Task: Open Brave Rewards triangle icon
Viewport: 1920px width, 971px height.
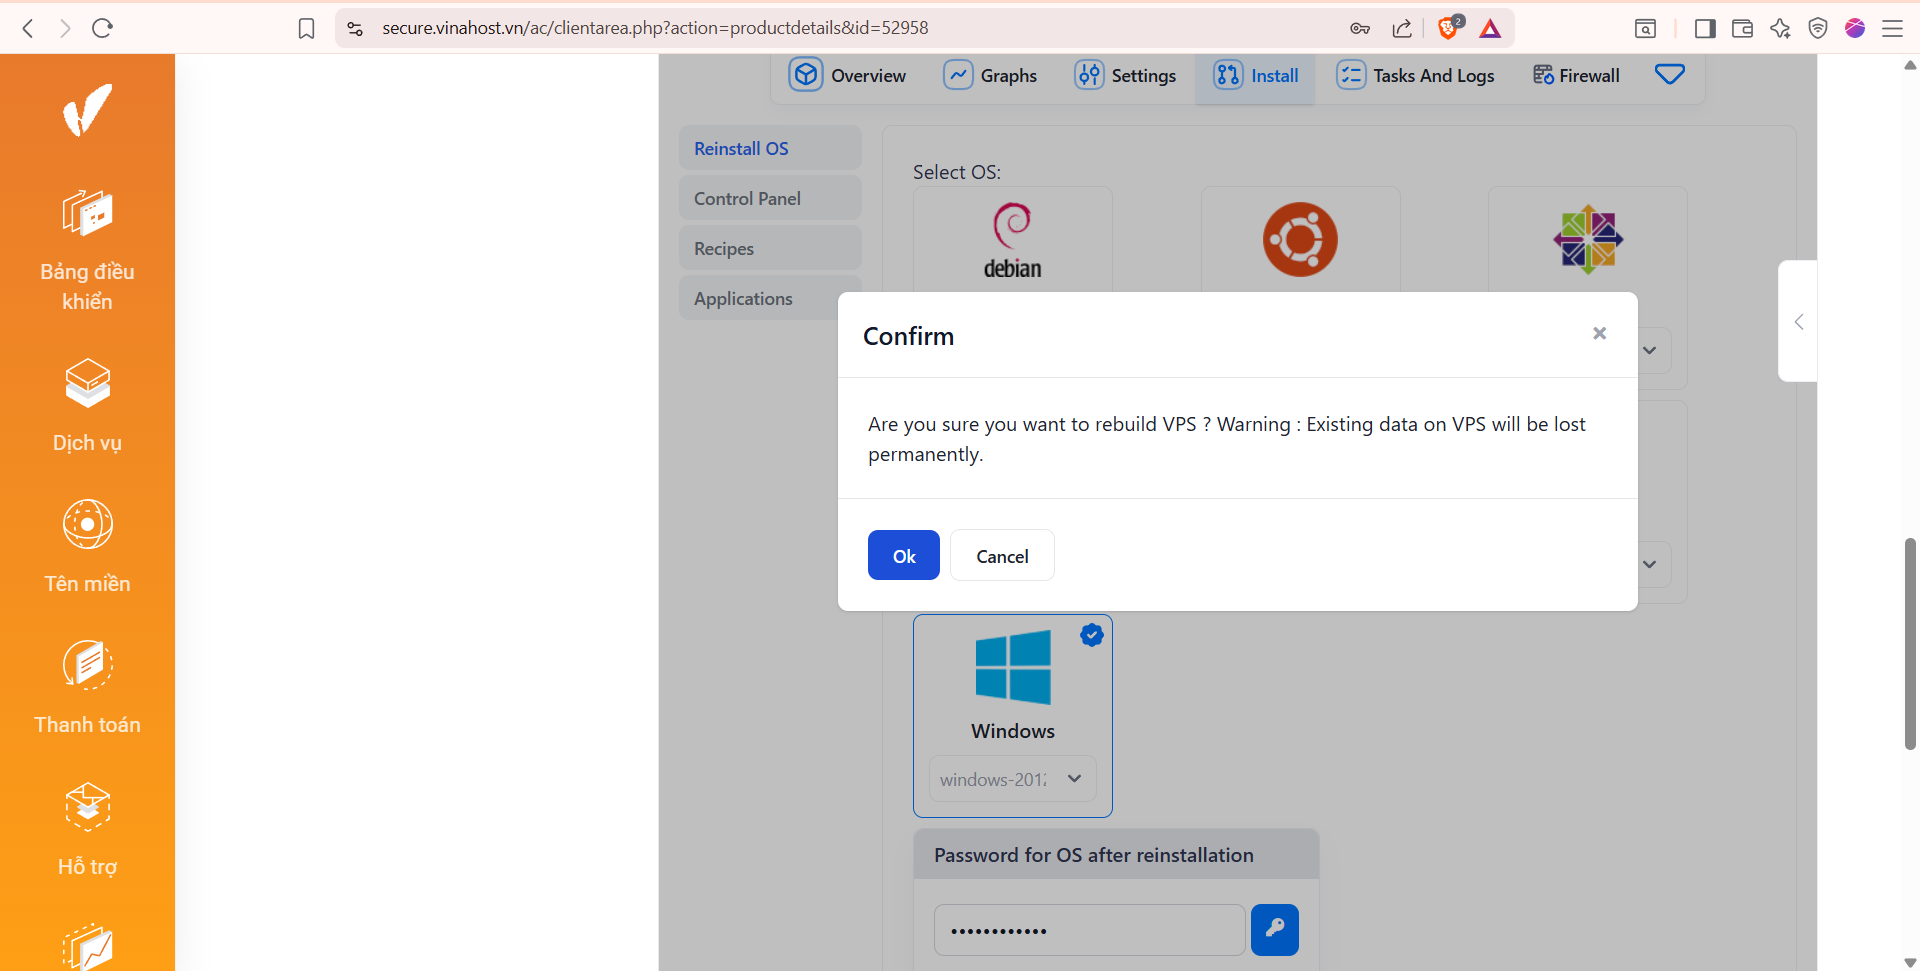Action: 1490,28
